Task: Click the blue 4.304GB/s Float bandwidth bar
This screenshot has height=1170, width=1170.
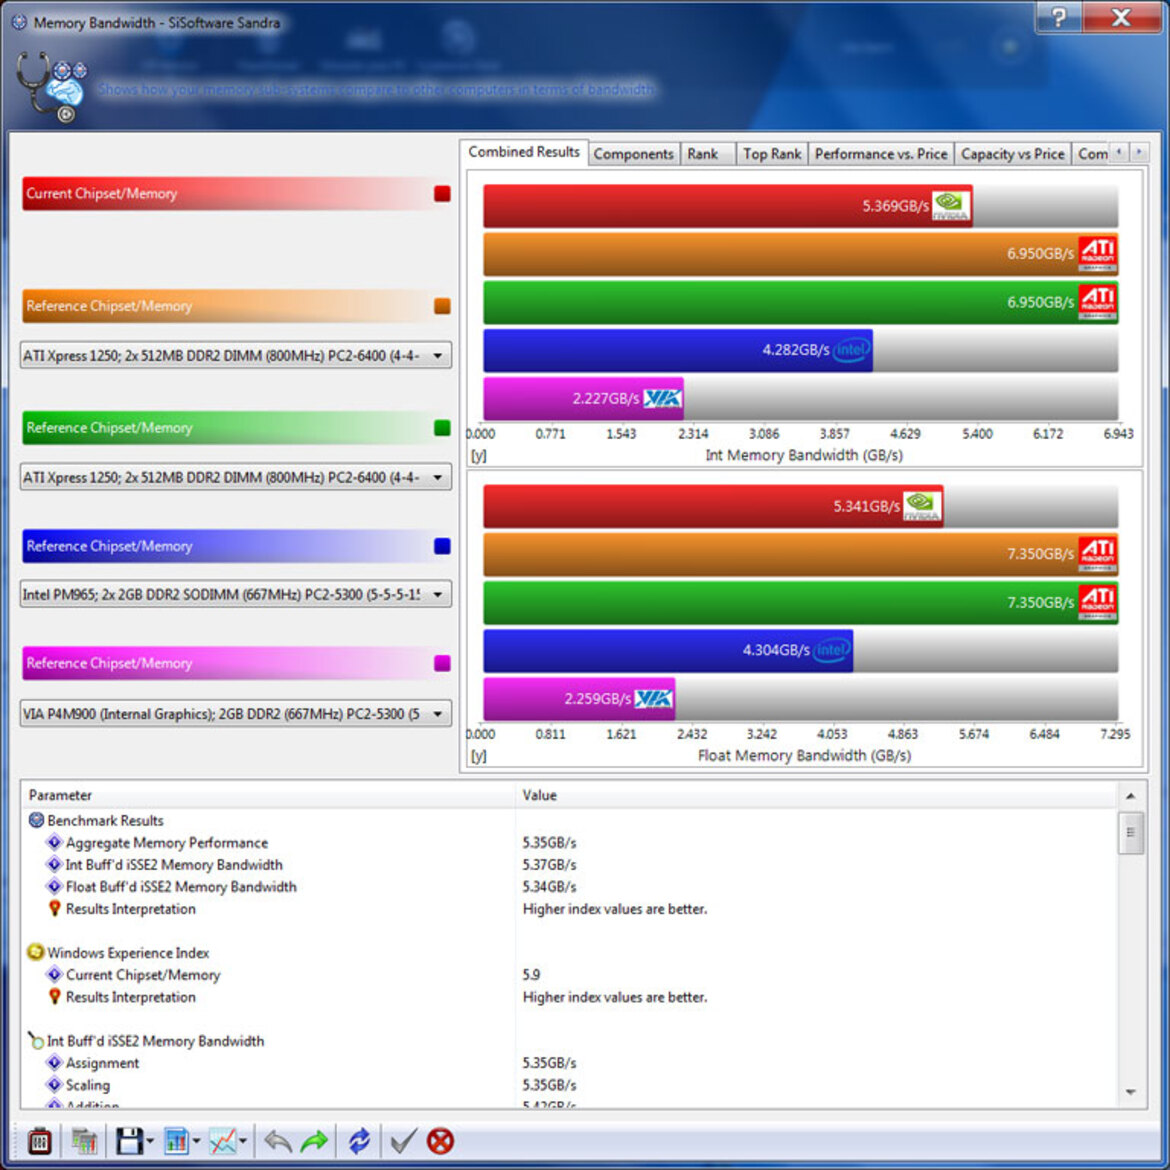Action: coord(668,650)
